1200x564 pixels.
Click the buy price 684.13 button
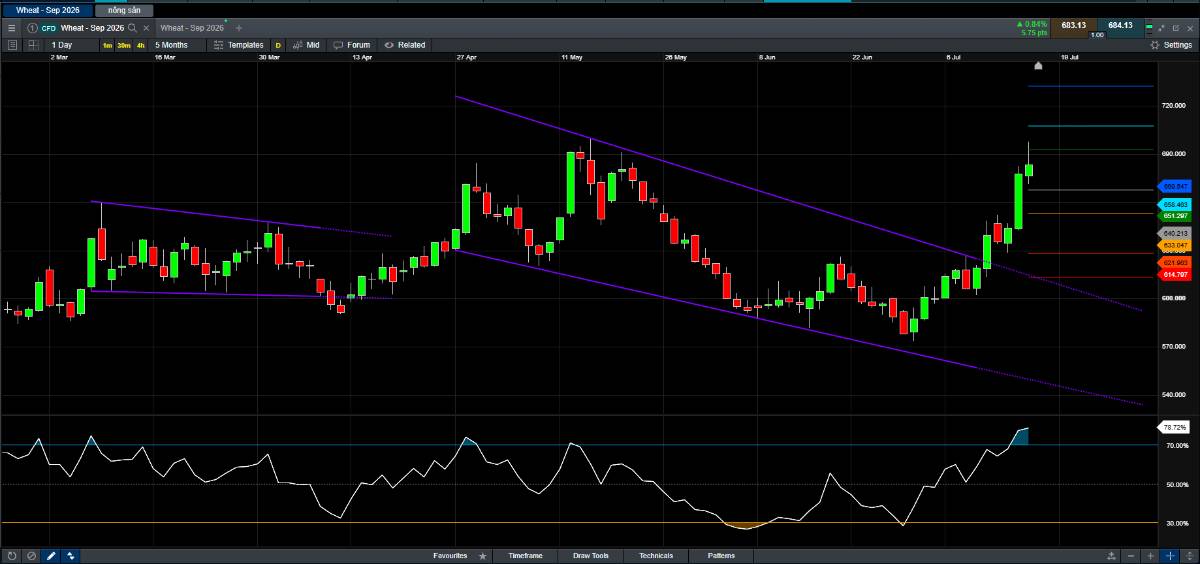coord(1119,25)
